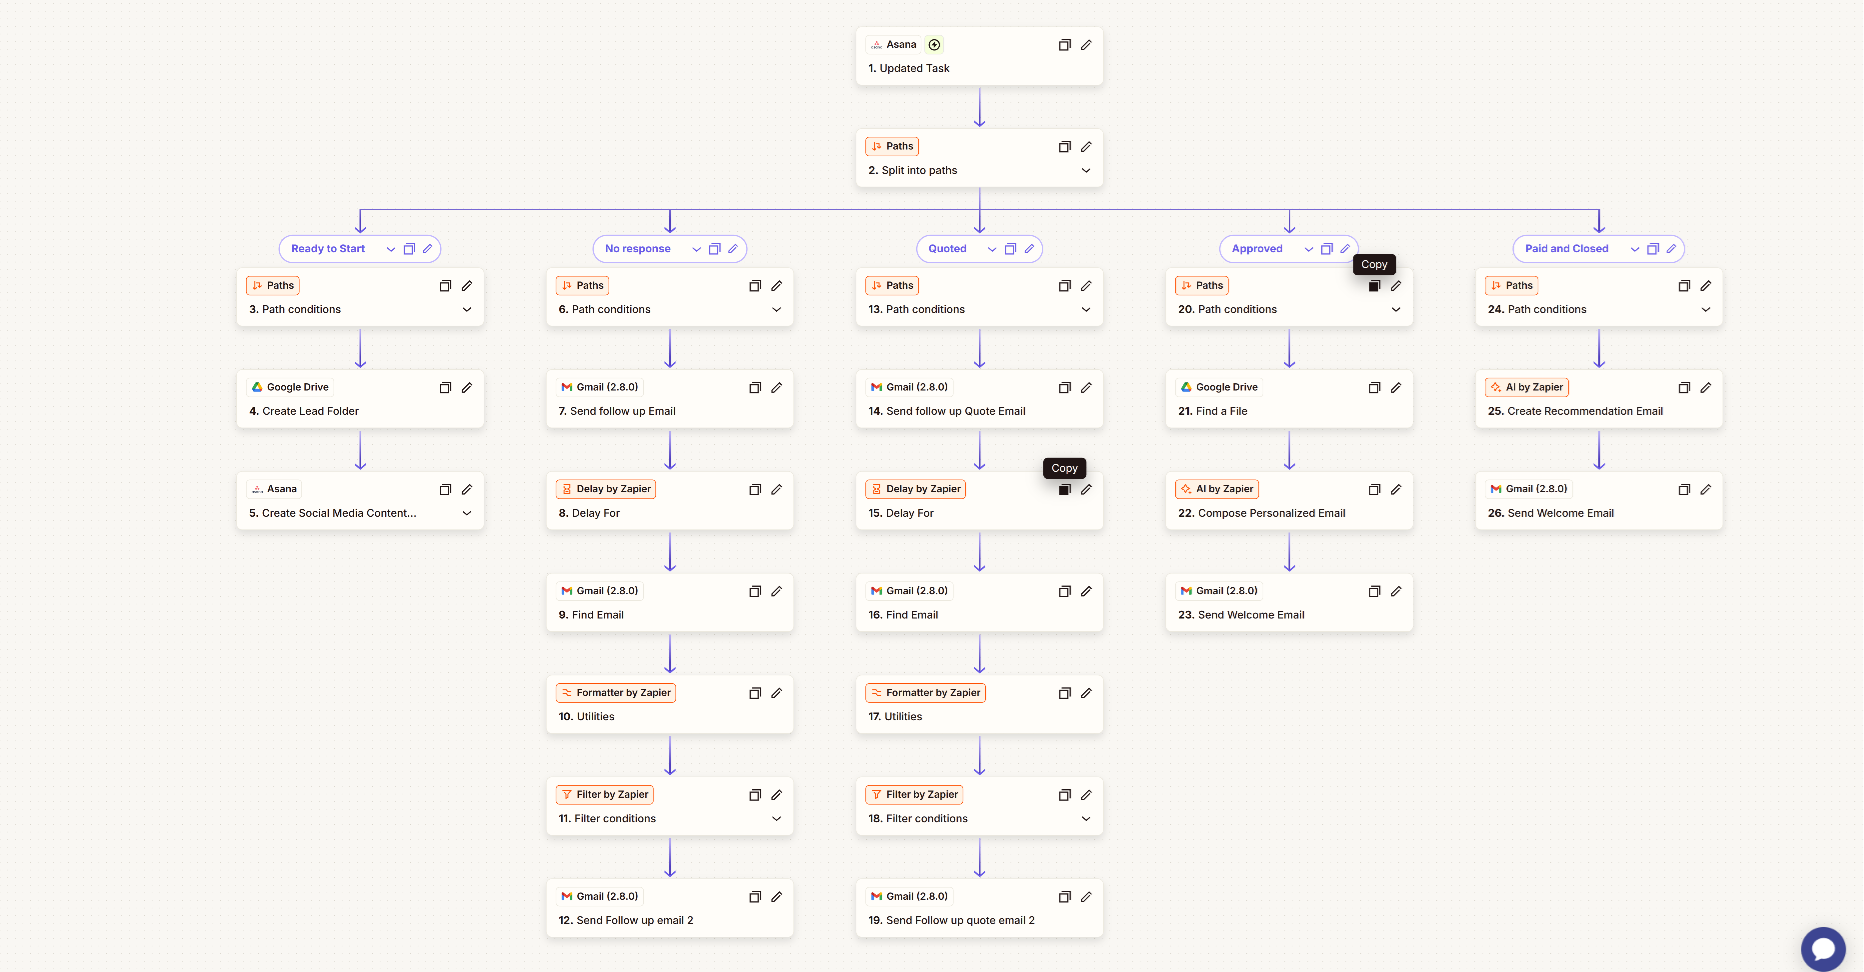
Task: Edit Create Lead Folder step
Action: (x=467, y=388)
